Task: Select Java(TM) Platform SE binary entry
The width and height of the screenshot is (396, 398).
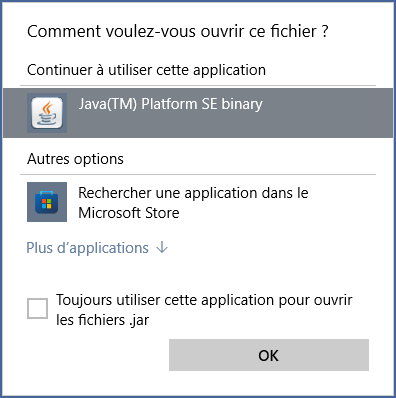Action: tap(198, 113)
